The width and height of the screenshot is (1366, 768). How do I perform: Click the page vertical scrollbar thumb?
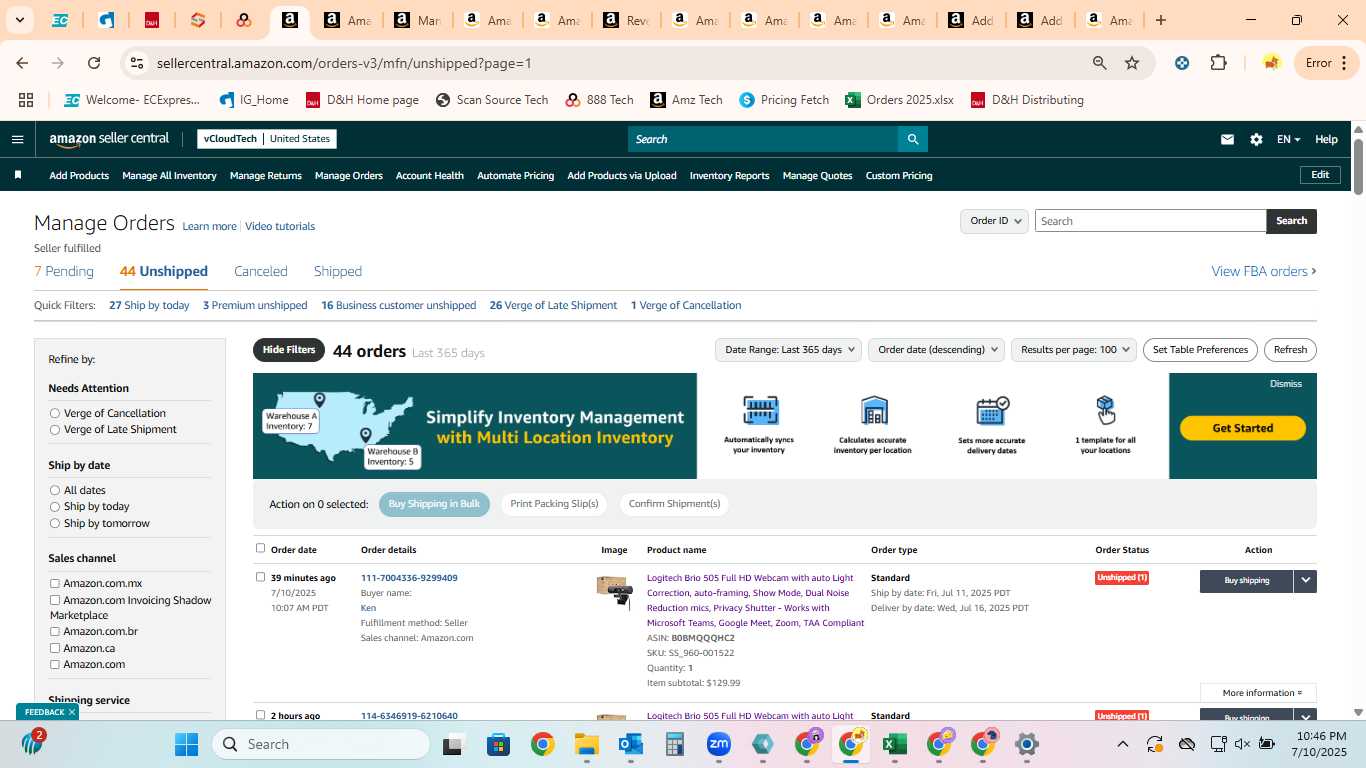(x=1358, y=166)
